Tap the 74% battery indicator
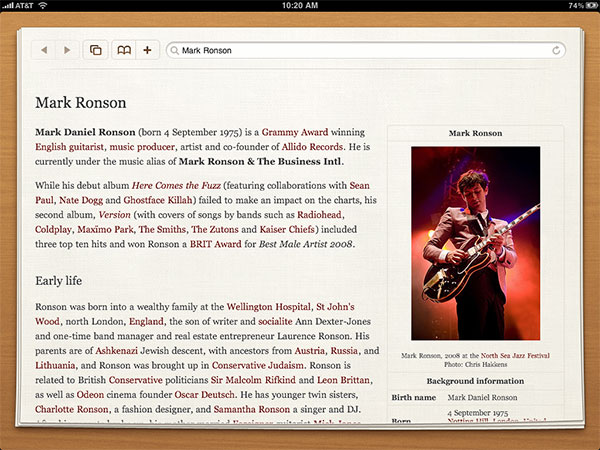 (x=583, y=5)
